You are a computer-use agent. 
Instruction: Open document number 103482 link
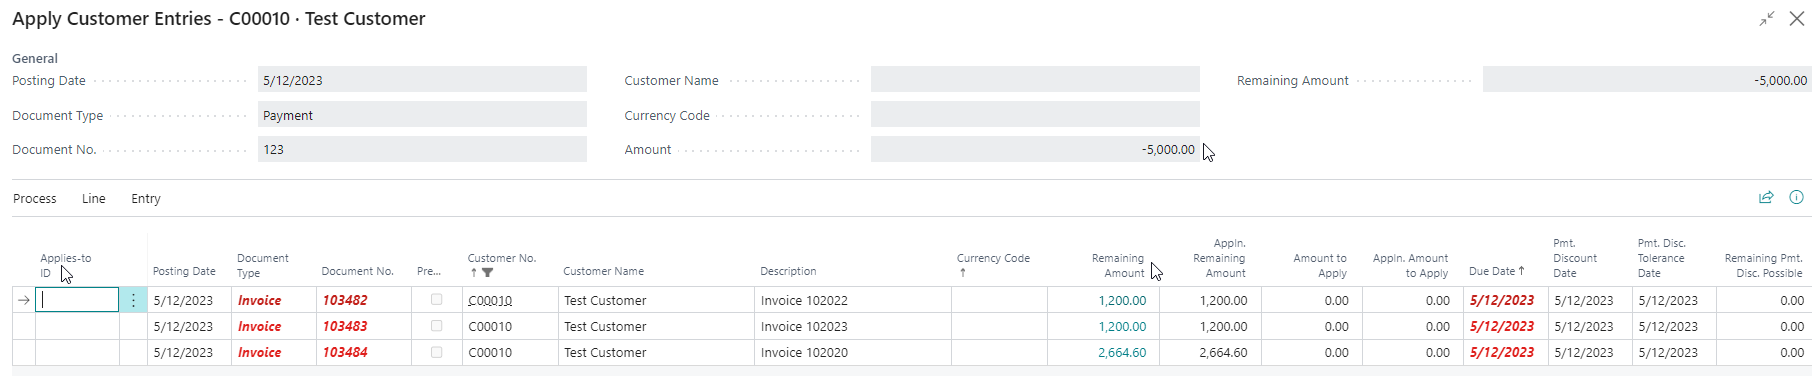[x=345, y=300]
